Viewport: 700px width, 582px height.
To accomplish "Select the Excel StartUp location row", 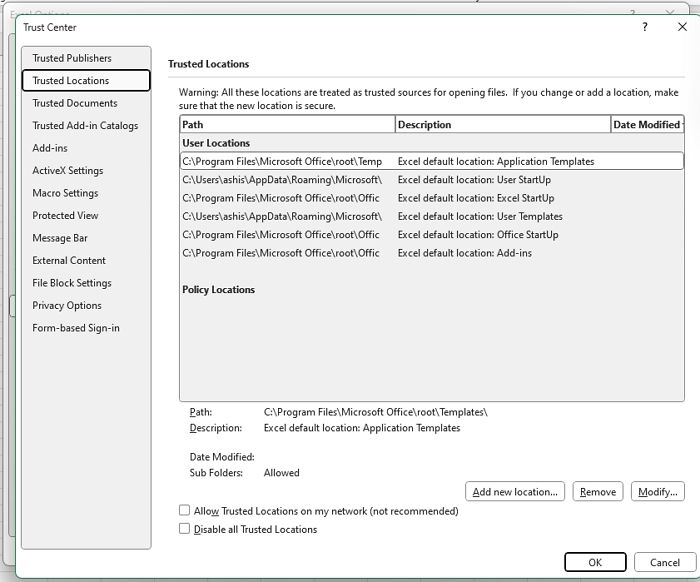I will pyautogui.click(x=432, y=198).
